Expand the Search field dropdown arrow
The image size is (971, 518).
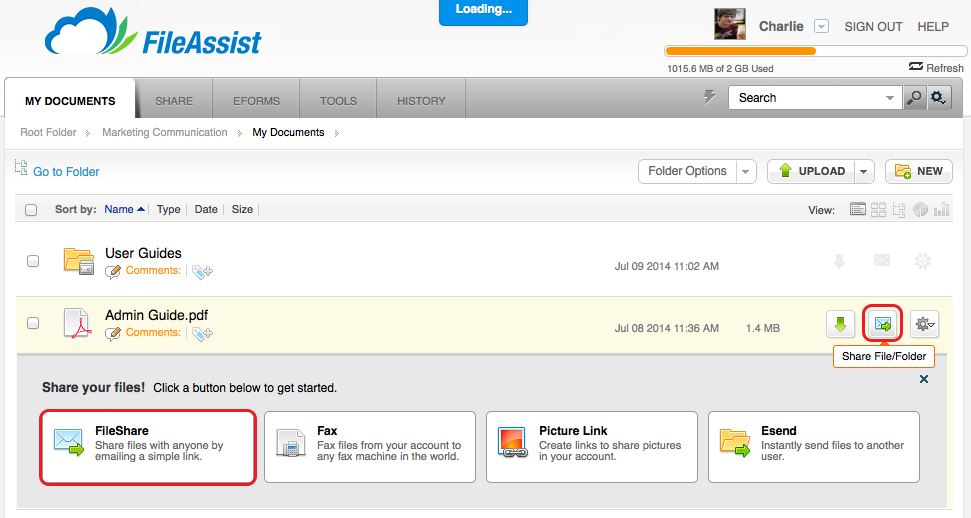click(890, 98)
